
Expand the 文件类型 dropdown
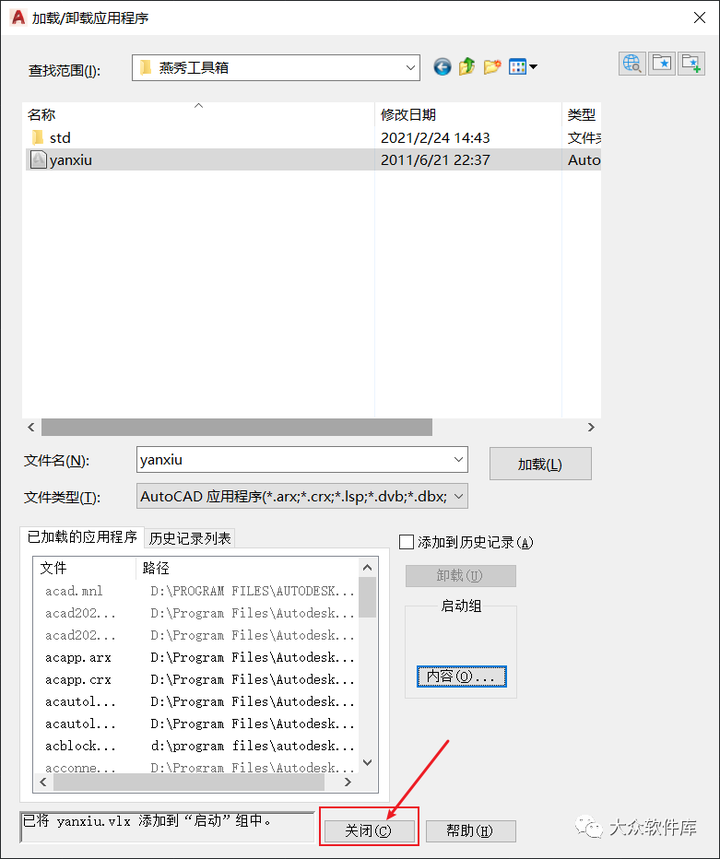click(x=459, y=497)
